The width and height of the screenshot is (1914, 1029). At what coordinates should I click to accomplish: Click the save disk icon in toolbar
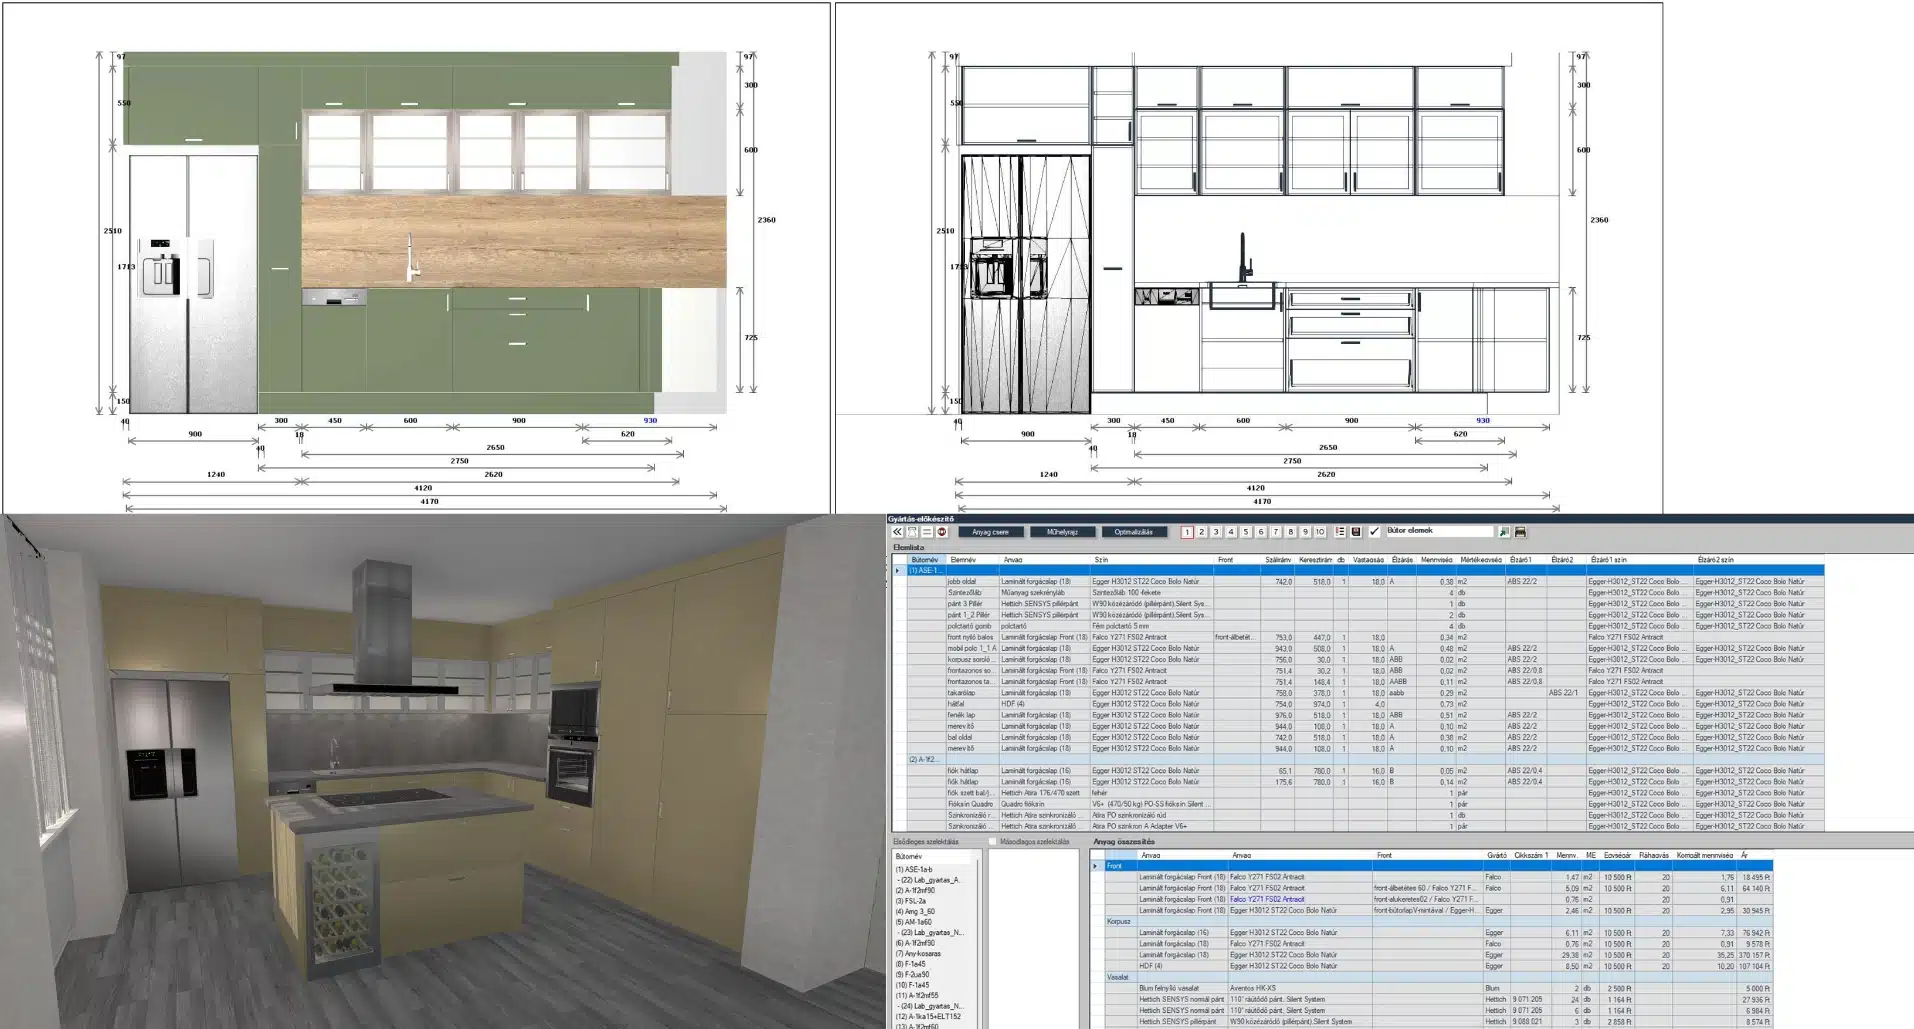pos(1356,532)
